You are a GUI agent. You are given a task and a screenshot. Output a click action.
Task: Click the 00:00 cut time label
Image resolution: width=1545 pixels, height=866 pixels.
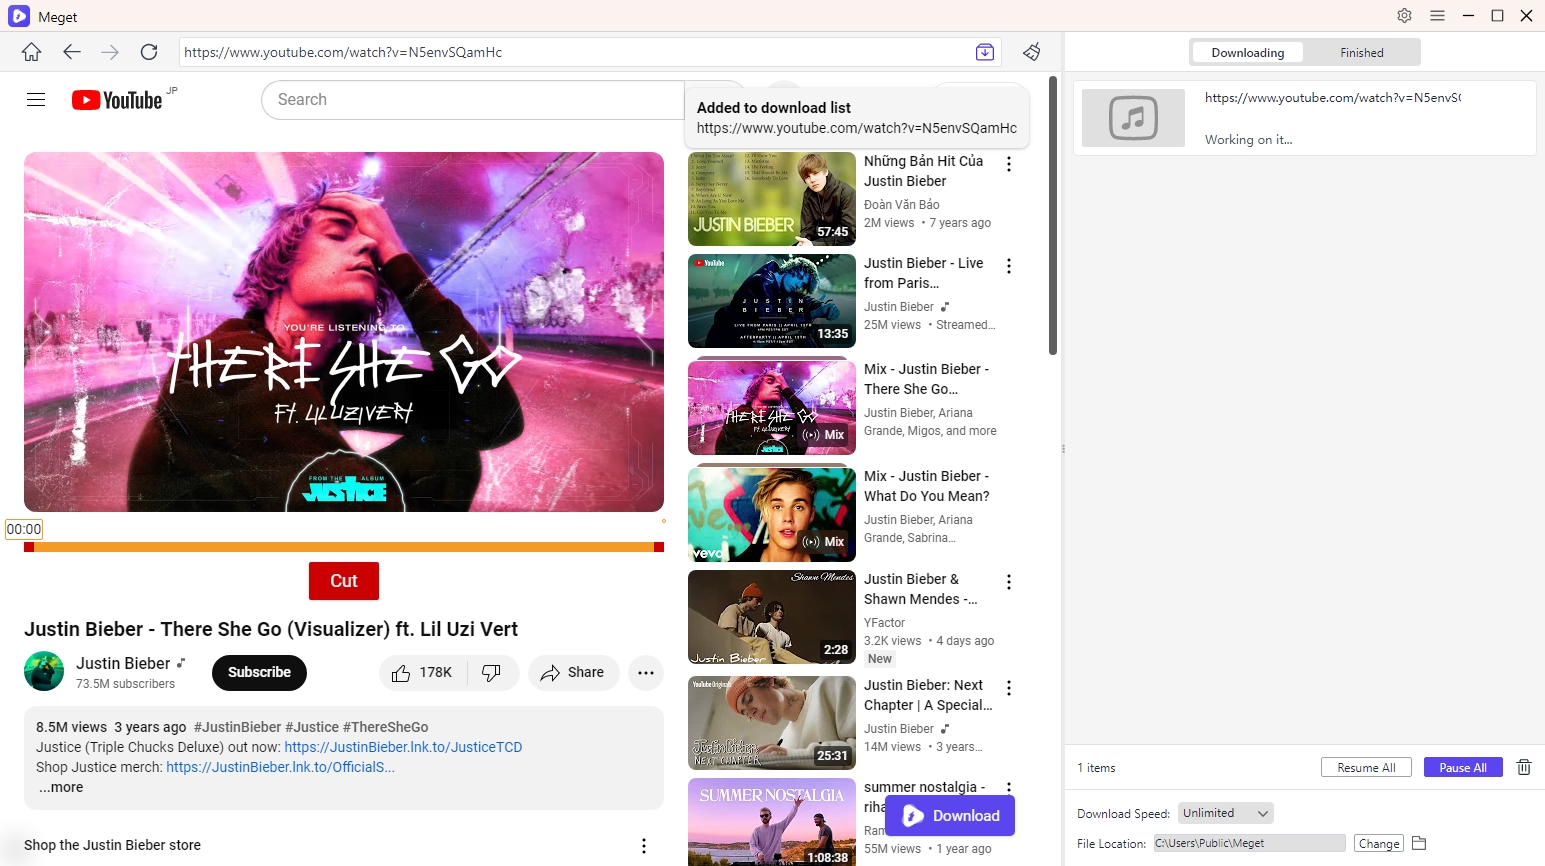pyautogui.click(x=24, y=529)
